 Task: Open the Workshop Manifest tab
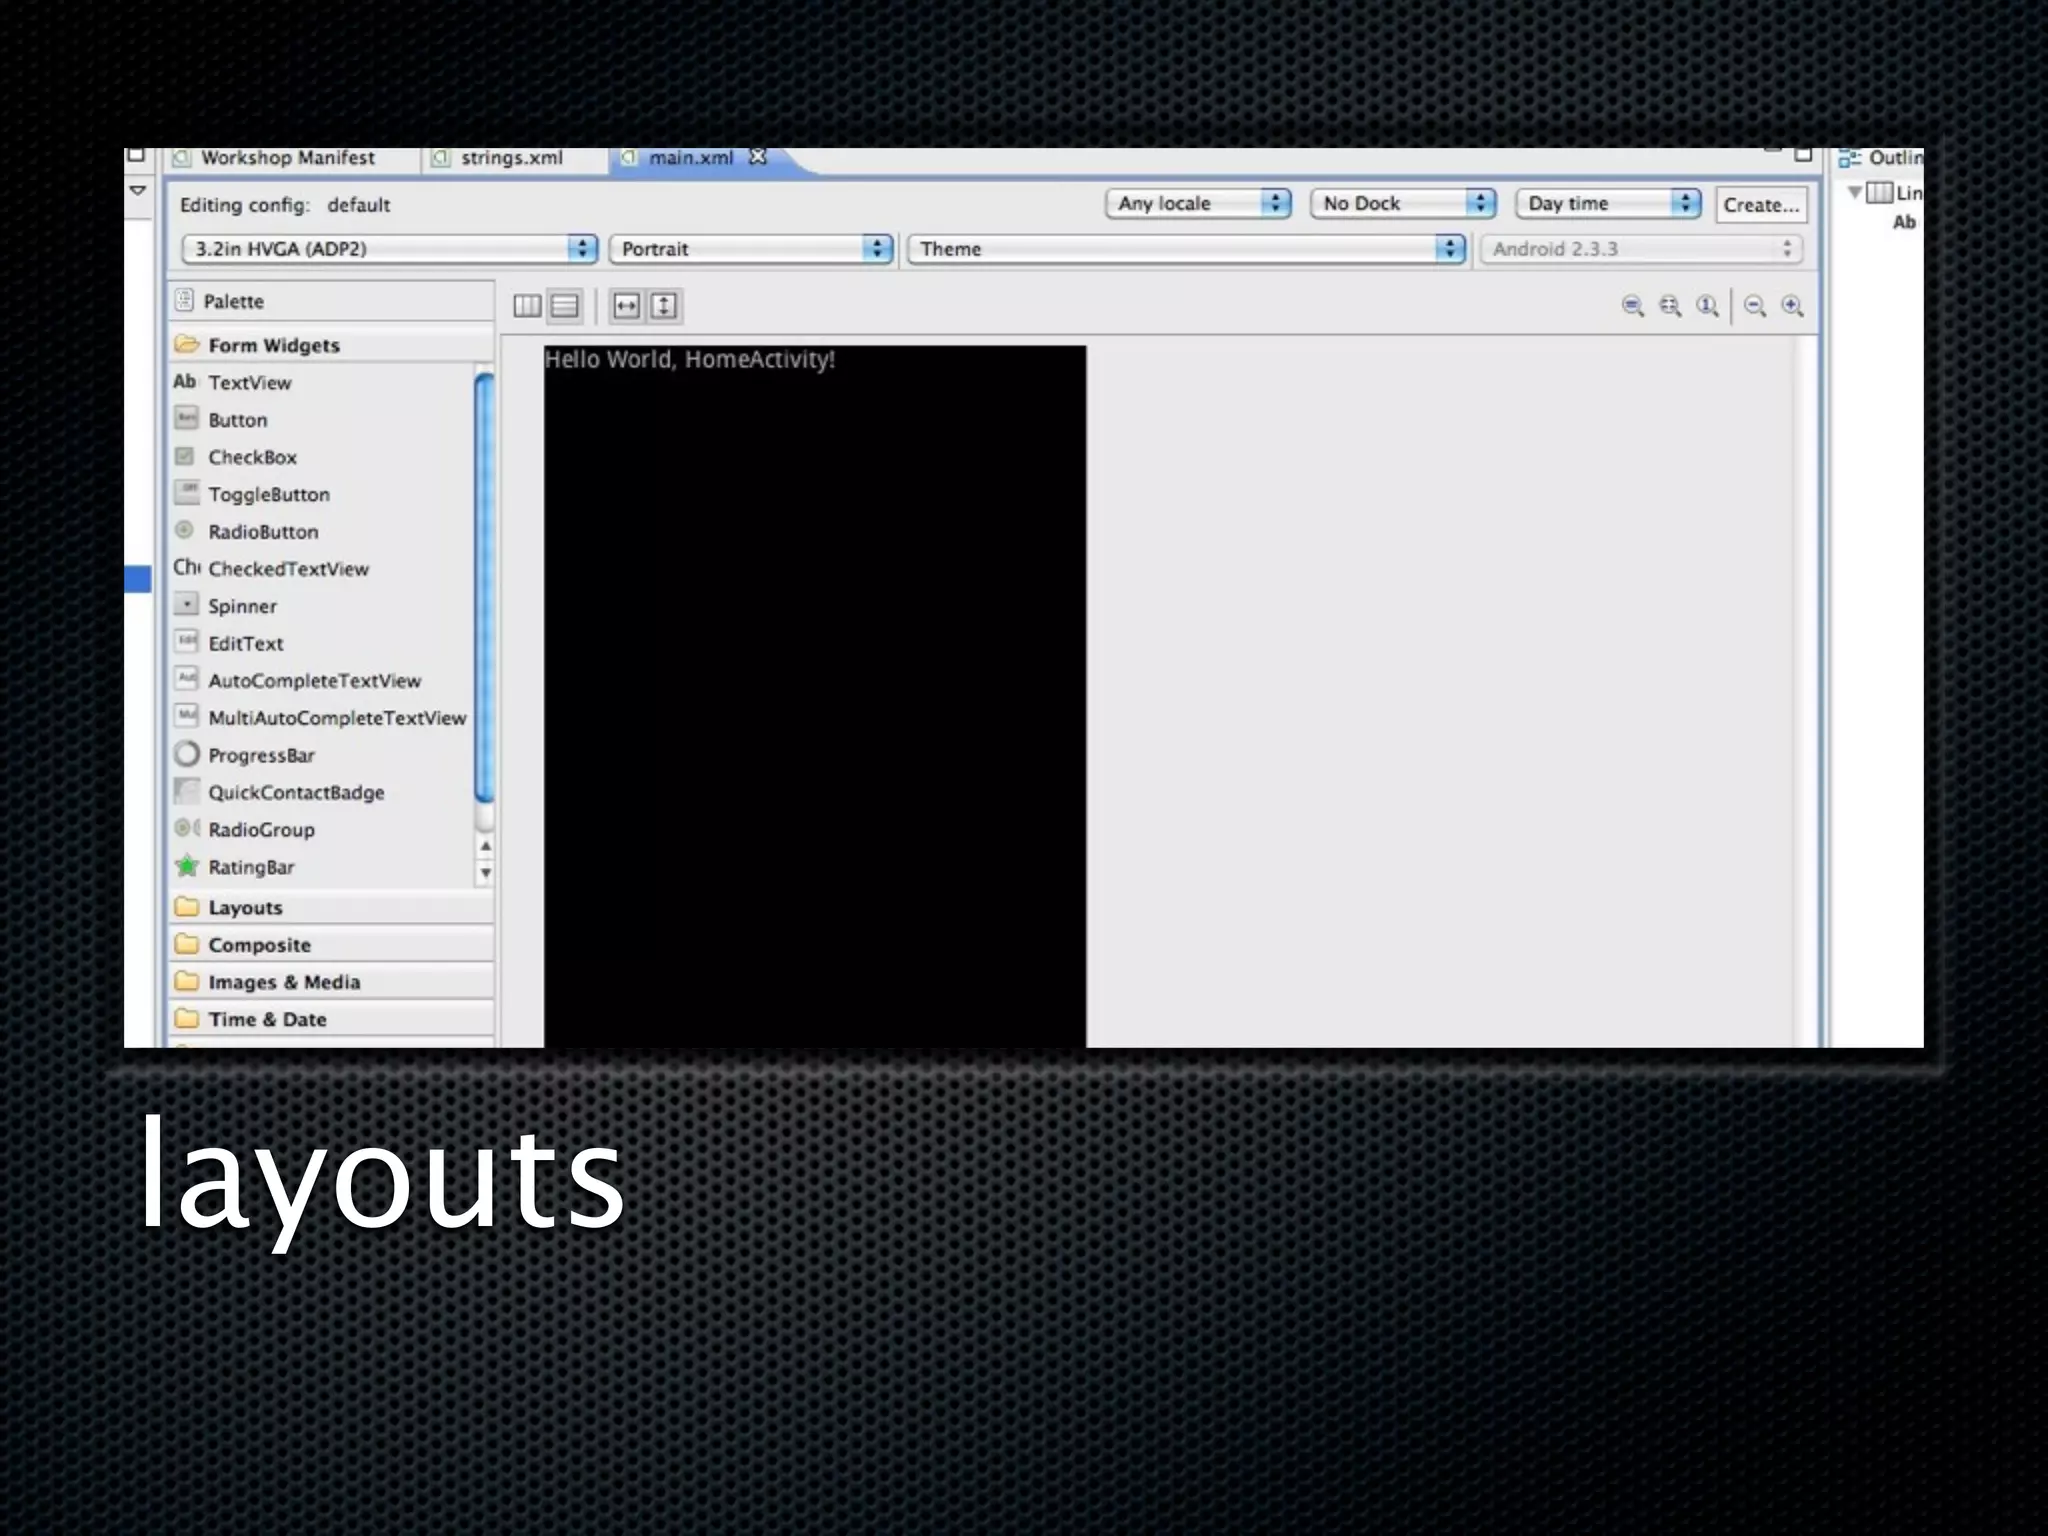pos(287,158)
